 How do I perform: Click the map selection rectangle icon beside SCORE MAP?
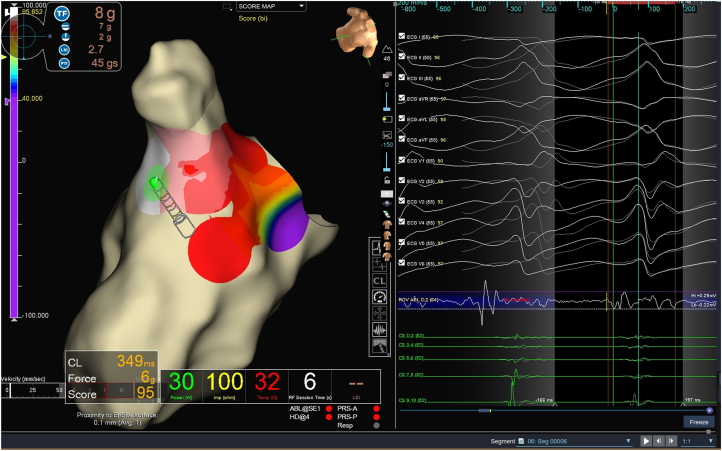[x=227, y=6]
